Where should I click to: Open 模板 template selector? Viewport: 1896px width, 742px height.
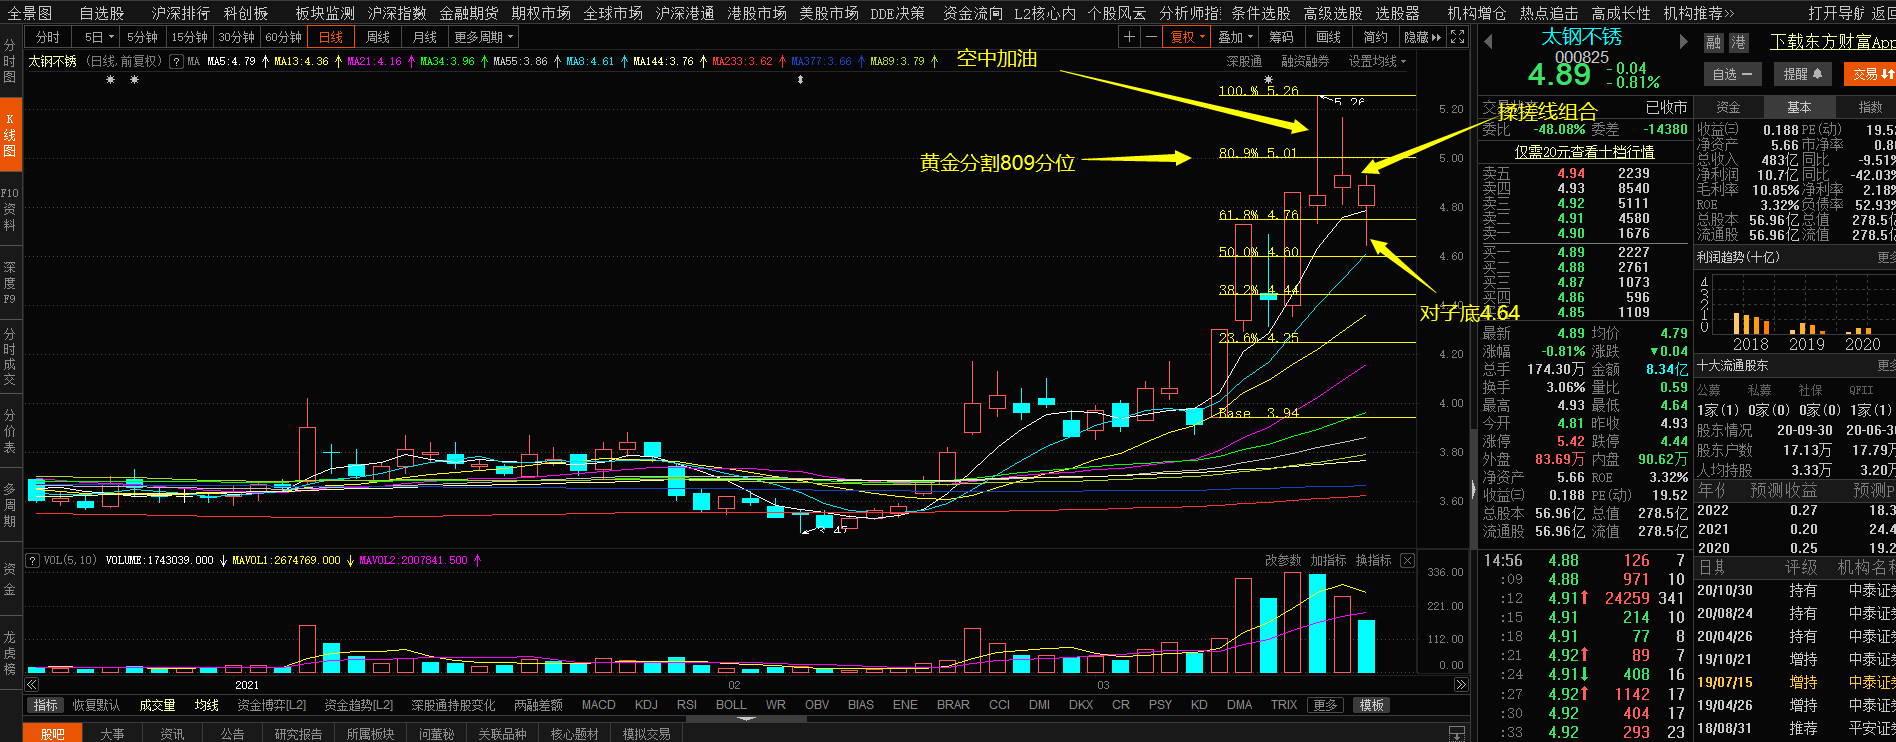[1372, 705]
